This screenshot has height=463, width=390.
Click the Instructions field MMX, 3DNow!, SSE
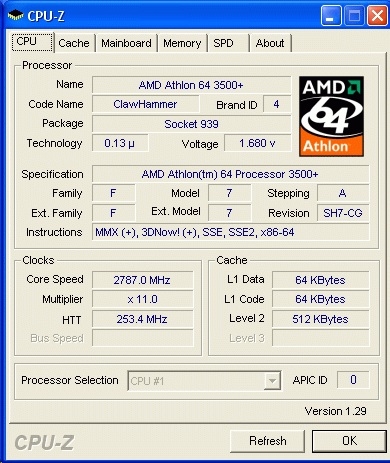230,232
